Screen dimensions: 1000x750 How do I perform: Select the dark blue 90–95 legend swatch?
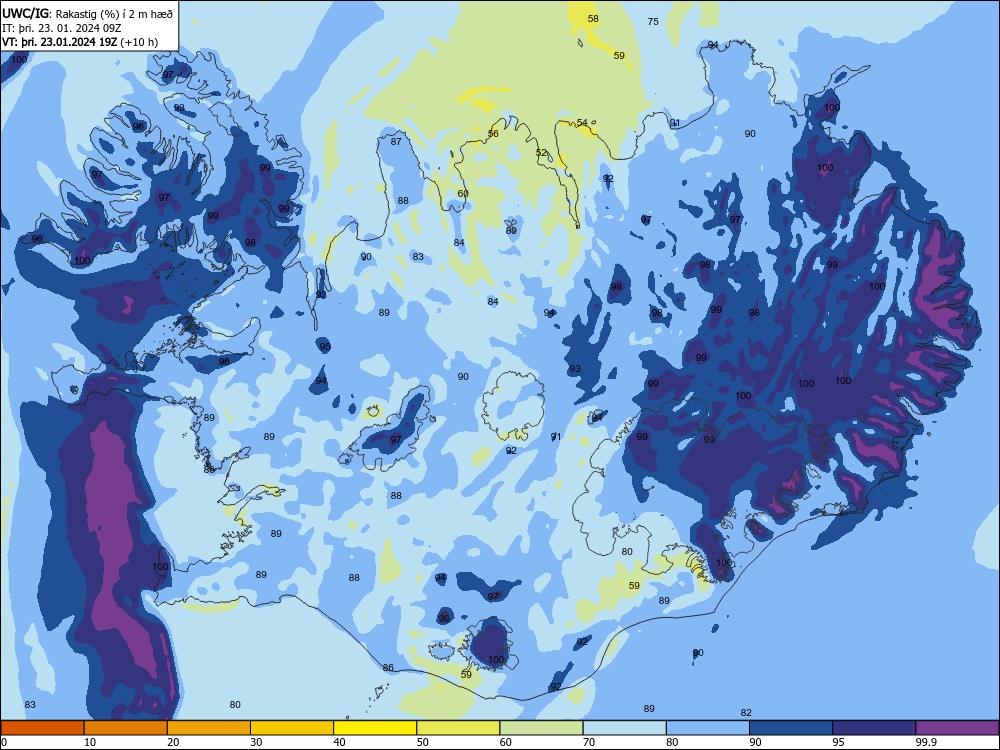[791, 728]
